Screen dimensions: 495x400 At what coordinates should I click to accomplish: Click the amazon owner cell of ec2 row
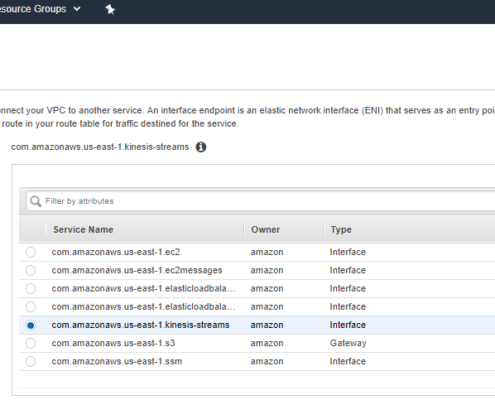(x=267, y=252)
